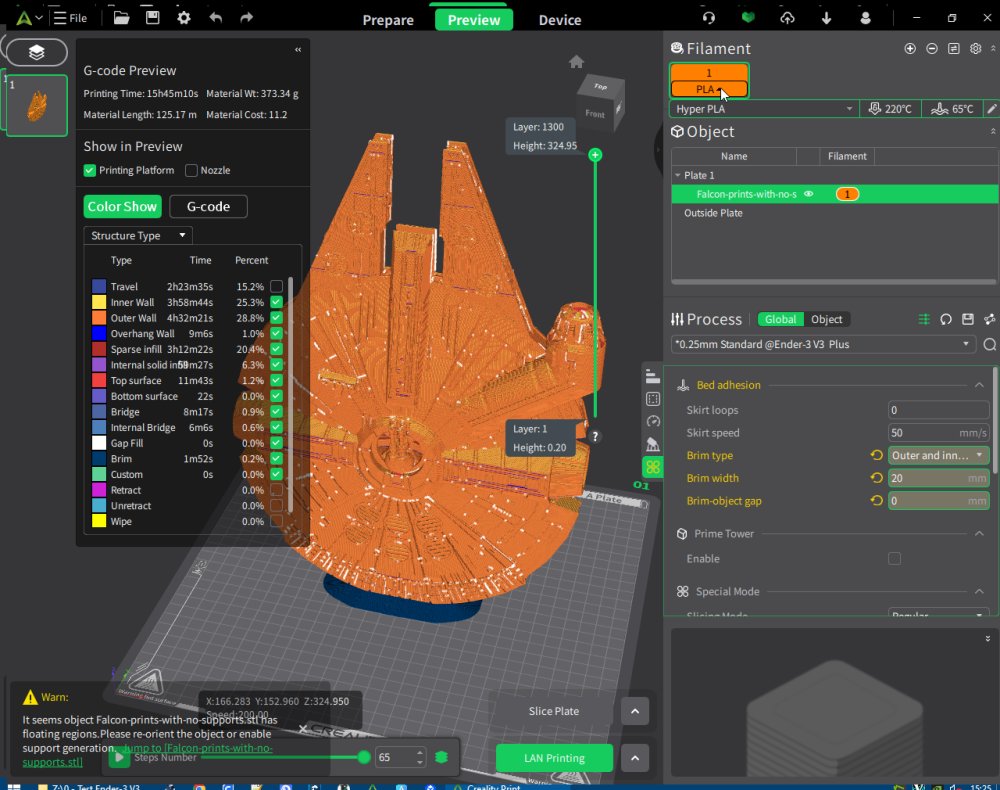The height and width of the screenshot is (790, 1000).
Task: Revert Brim type to default value
Action: [876, 455]
